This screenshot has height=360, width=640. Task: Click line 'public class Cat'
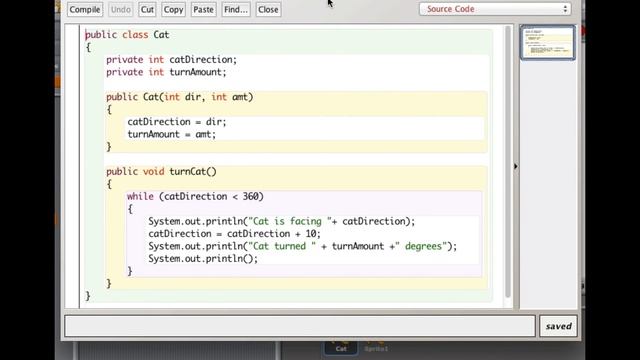[x=127, y=35]
